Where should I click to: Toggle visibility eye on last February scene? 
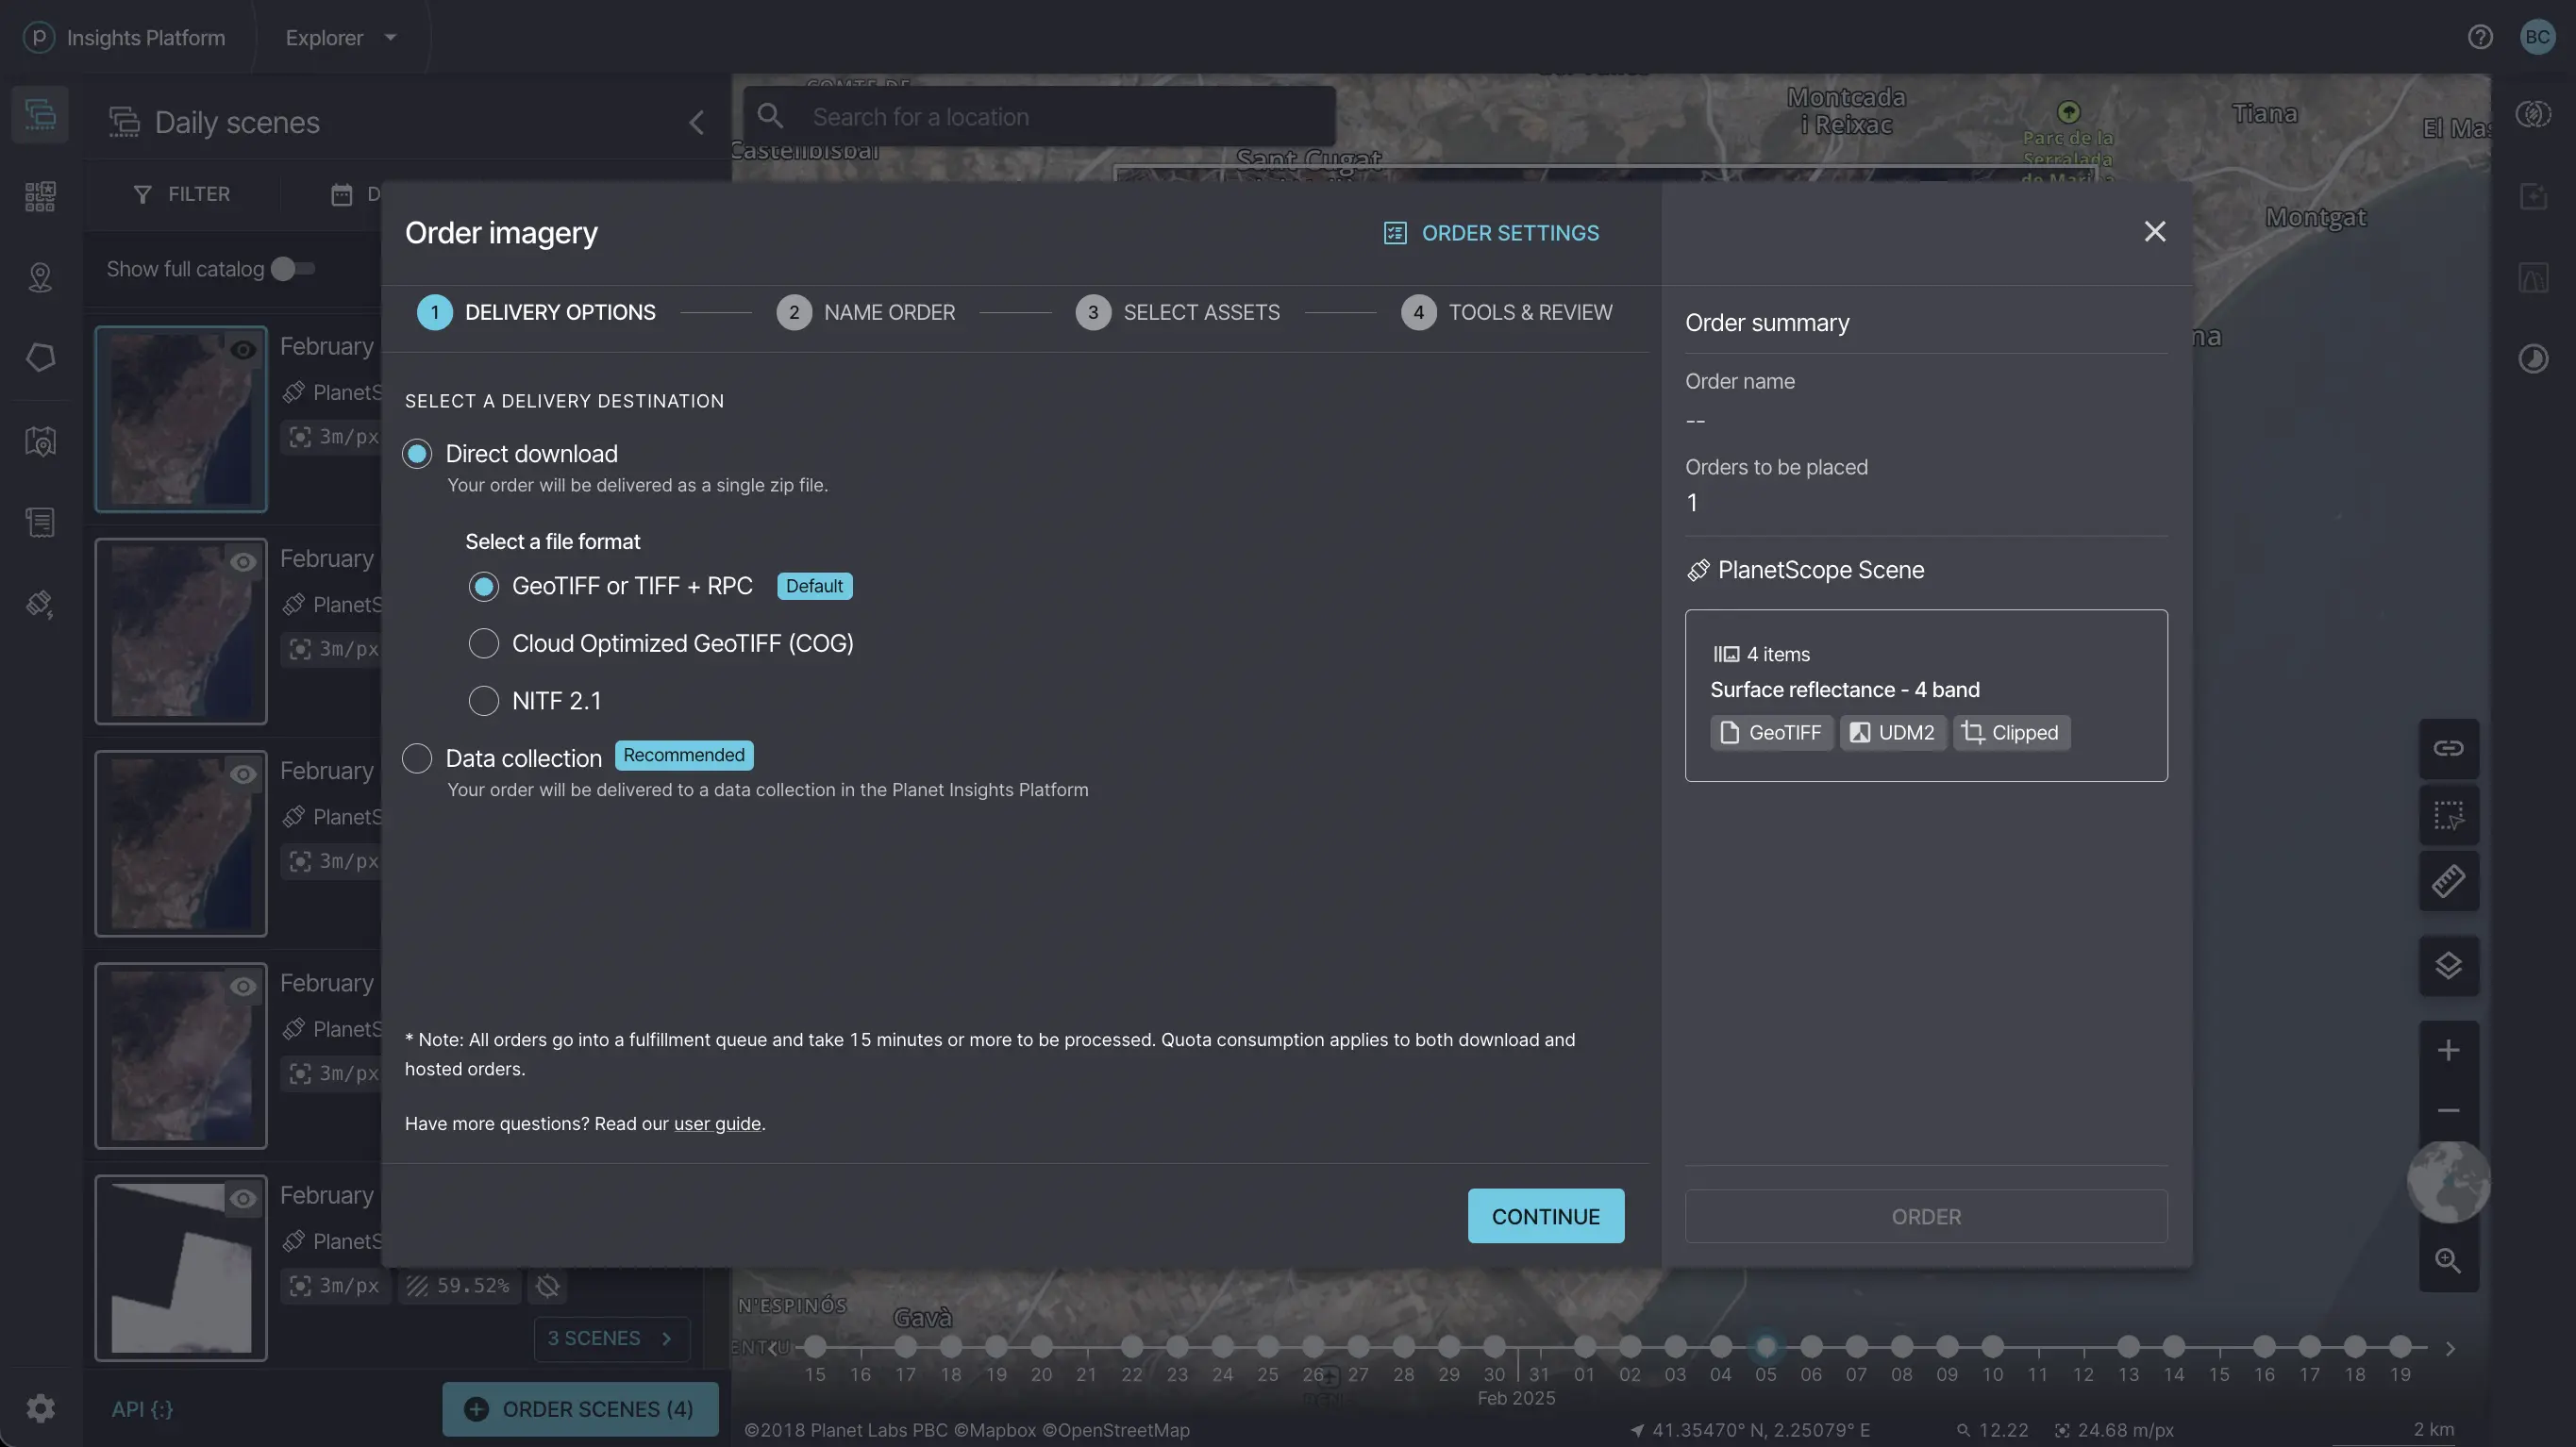(243, 1199)
